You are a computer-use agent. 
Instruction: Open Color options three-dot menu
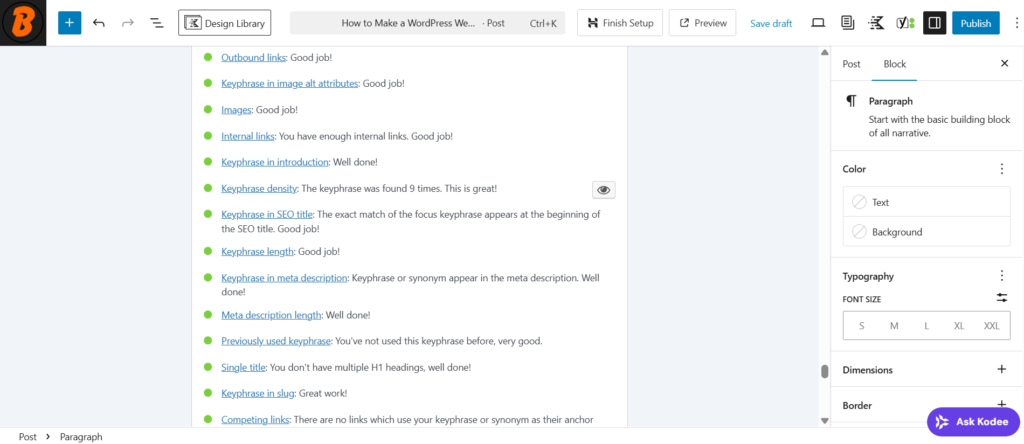(1002, 169)
